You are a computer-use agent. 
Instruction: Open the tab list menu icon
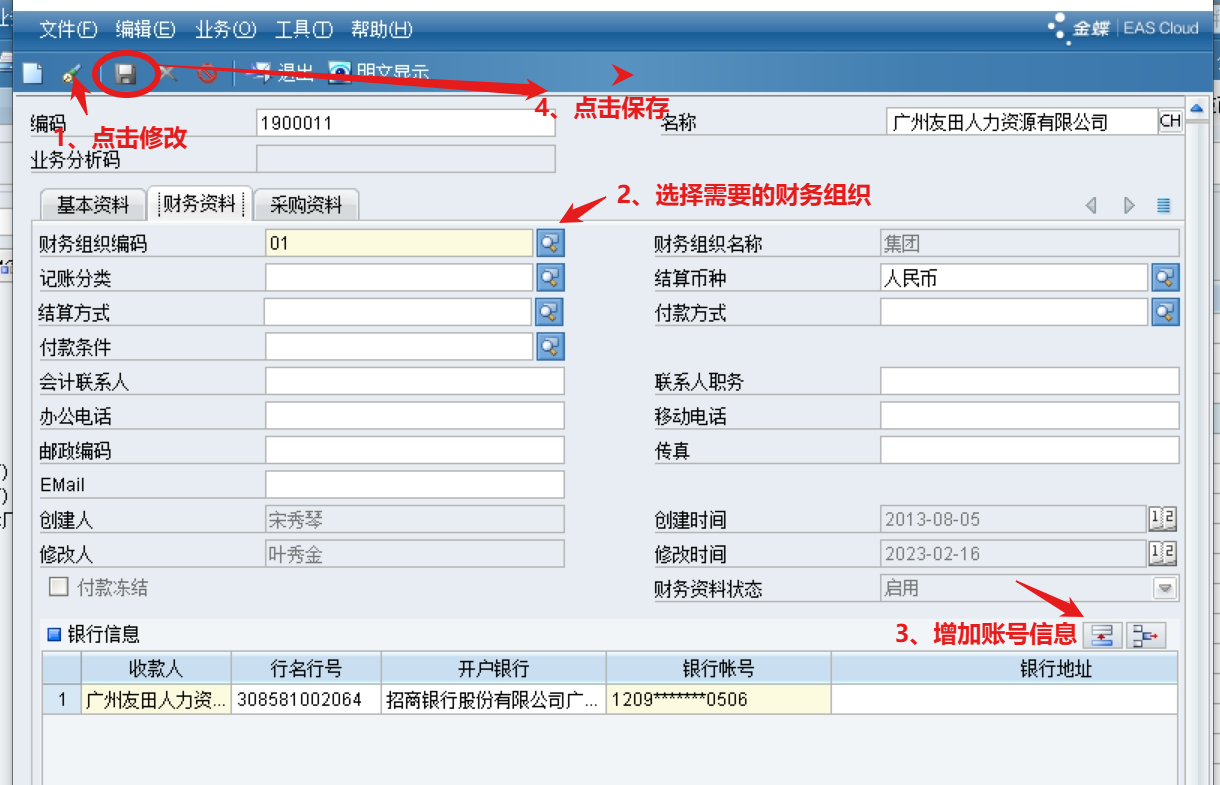[x=1163, y=205]
